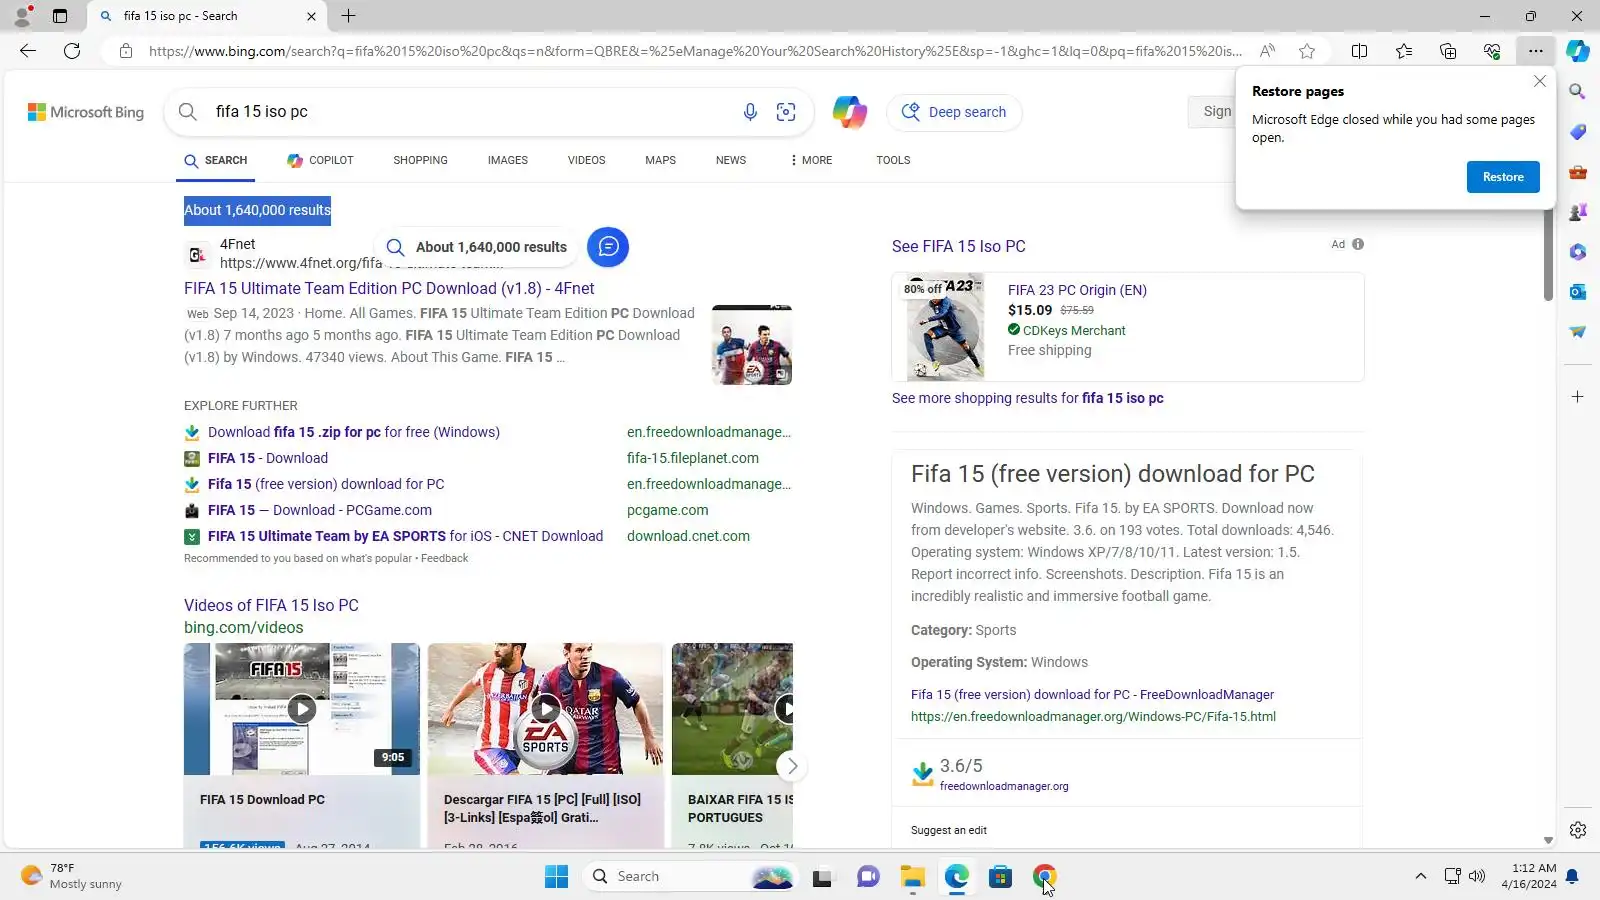
Task: Click Restore button in Restore pages popup
Action: point(1503,177)
